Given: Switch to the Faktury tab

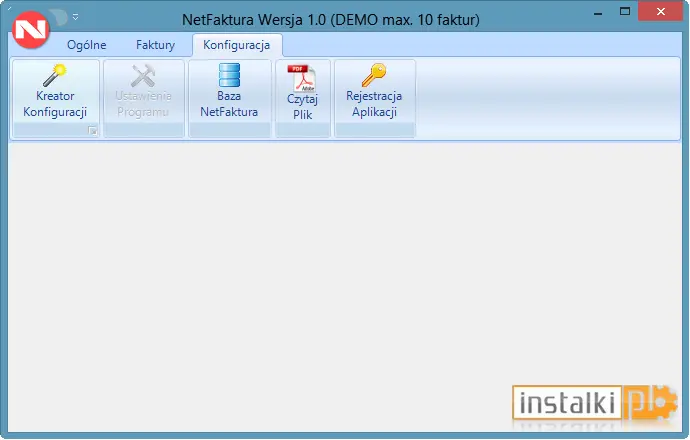Looking at the screenshot, I should 155,45.
